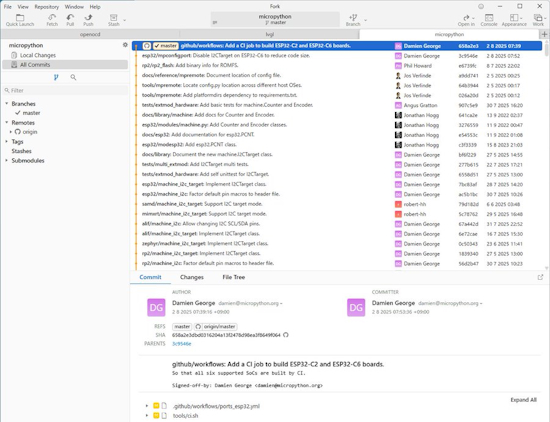Select commit 'esp32/modesp32: Add esp32.PCNT class'

click(337, 145)
